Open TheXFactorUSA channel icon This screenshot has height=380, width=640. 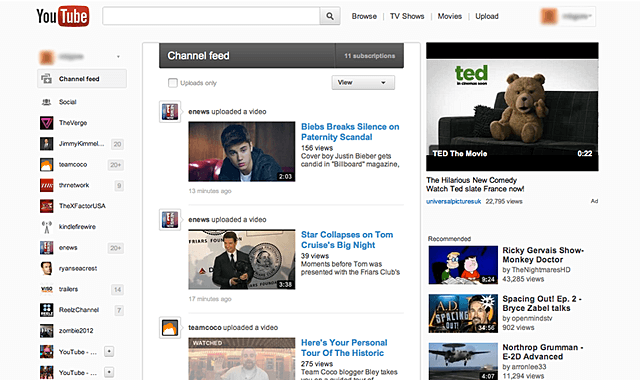click(47, 206)
